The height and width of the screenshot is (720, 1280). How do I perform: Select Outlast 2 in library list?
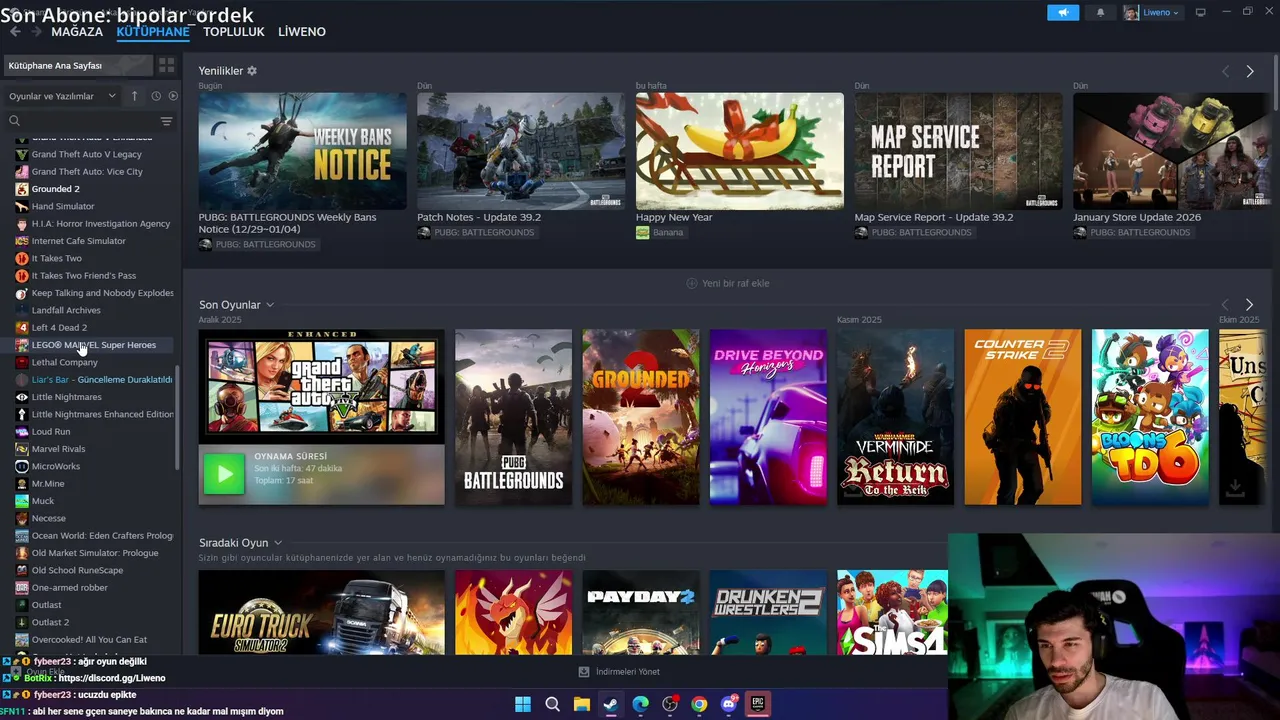click(x=51, y=622)
